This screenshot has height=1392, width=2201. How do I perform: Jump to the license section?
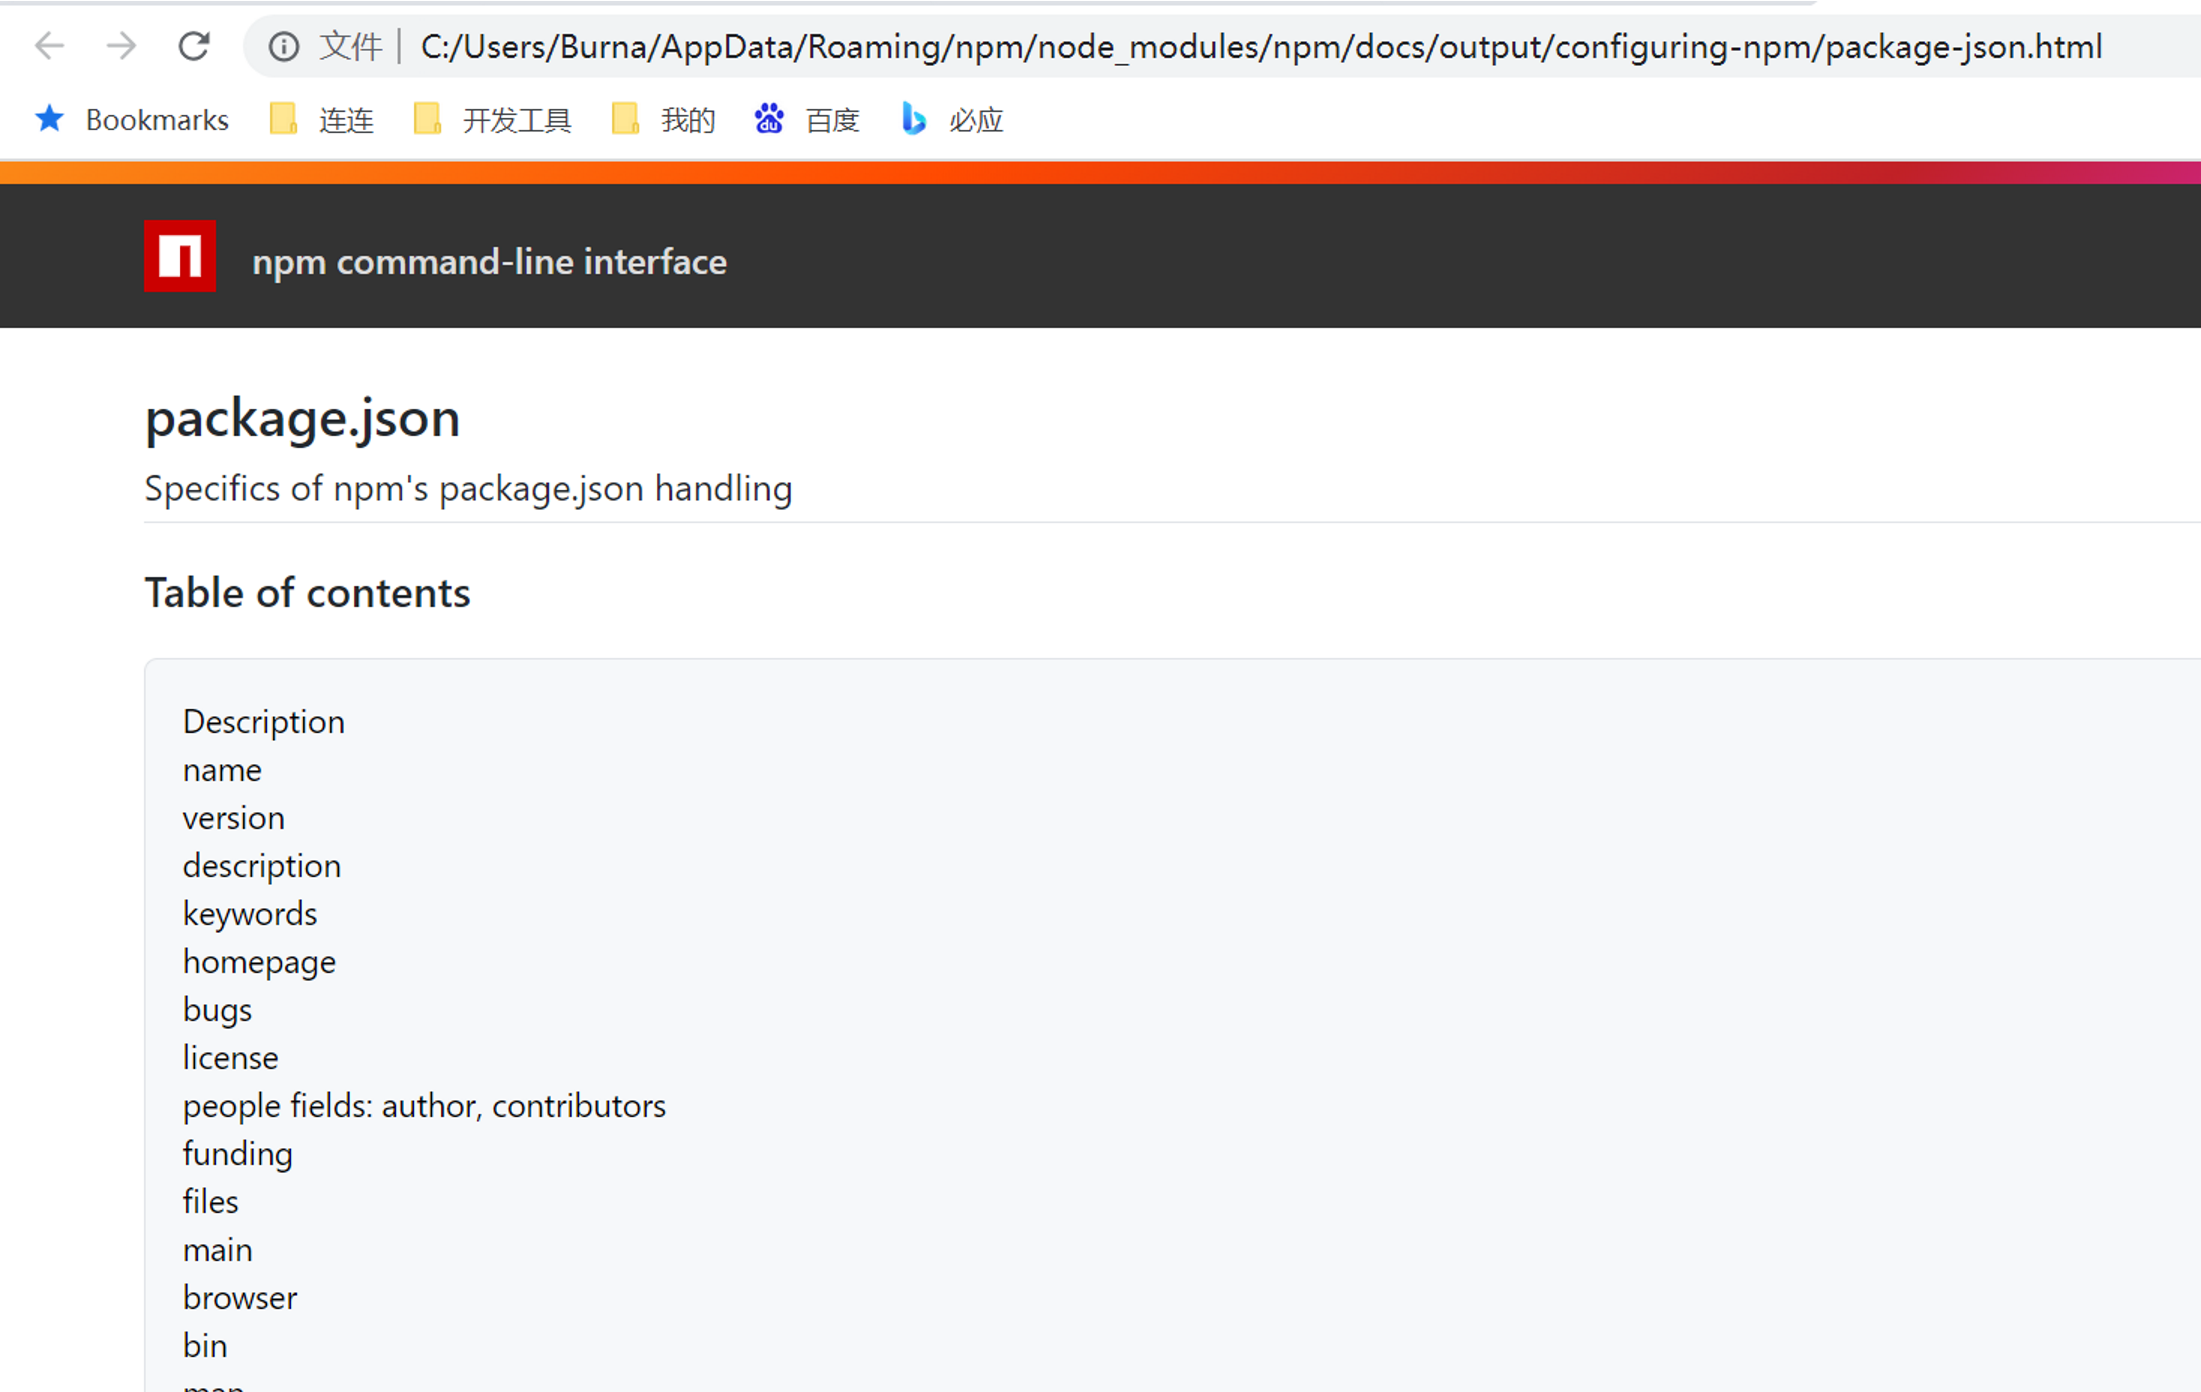pyautogui.click(x=231, y=1058)
